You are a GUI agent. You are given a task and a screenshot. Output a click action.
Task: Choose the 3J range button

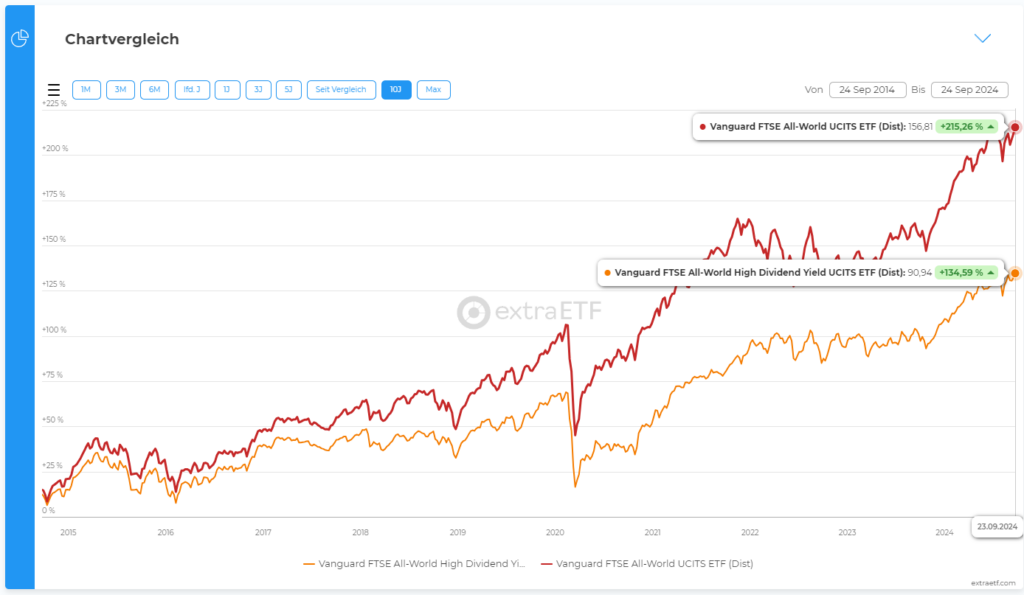[x=258, y=89]
